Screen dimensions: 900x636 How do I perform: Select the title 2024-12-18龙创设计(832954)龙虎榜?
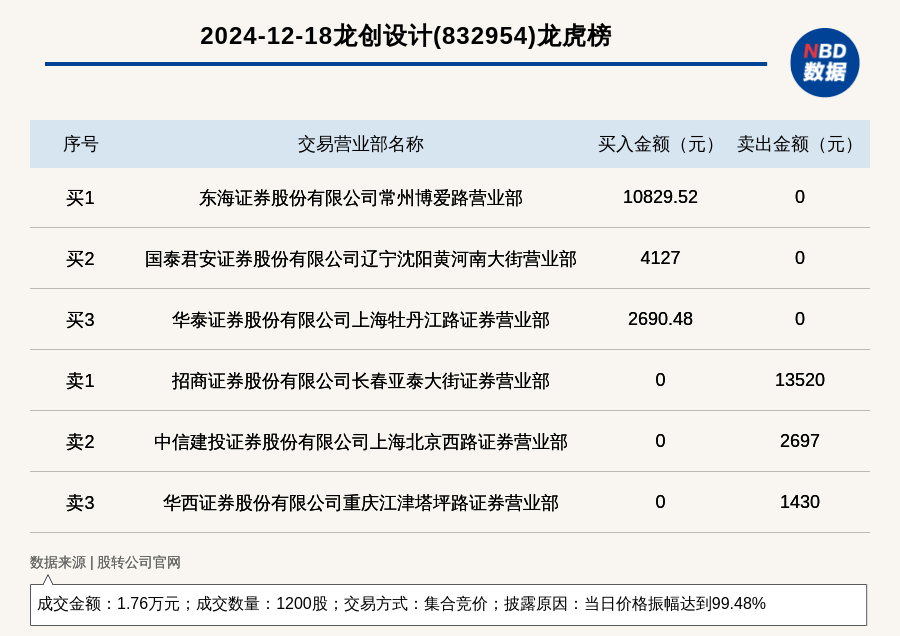coord(406,36)
